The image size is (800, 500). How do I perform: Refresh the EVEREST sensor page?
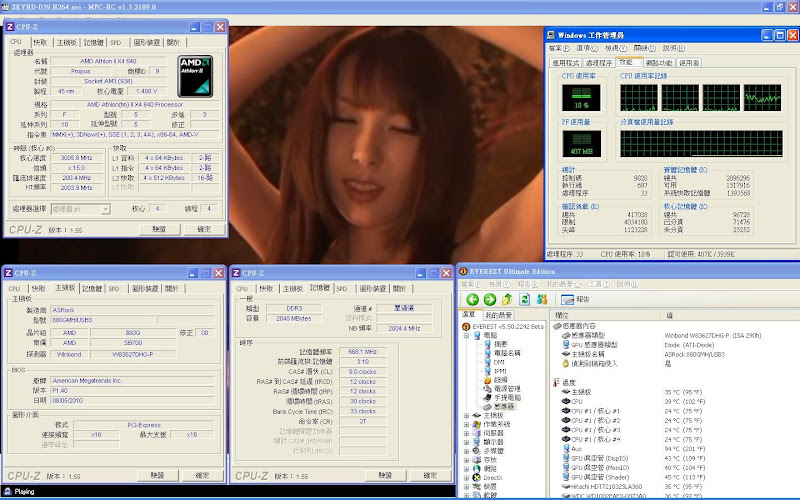(524, 299)
